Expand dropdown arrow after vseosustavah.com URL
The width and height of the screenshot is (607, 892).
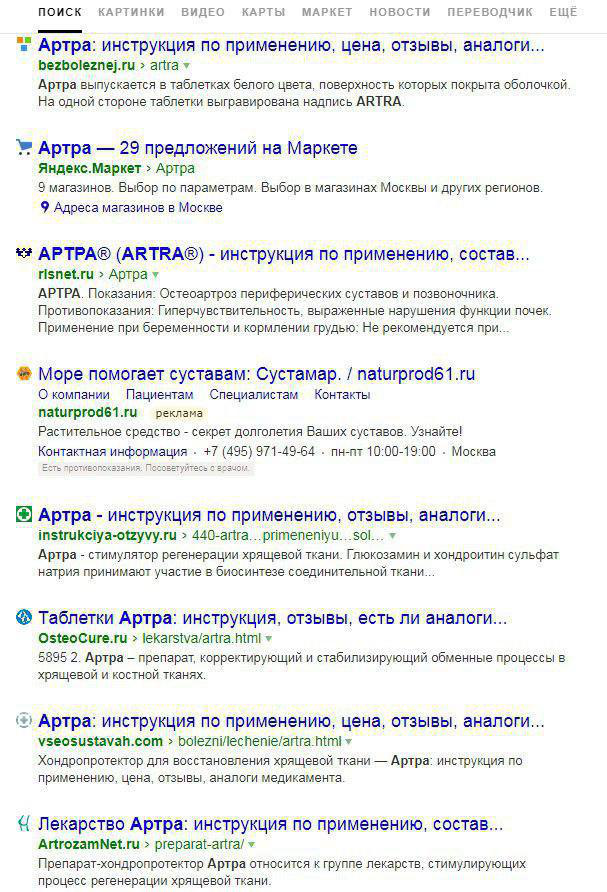pyautogui.click(x=348, y=742)
